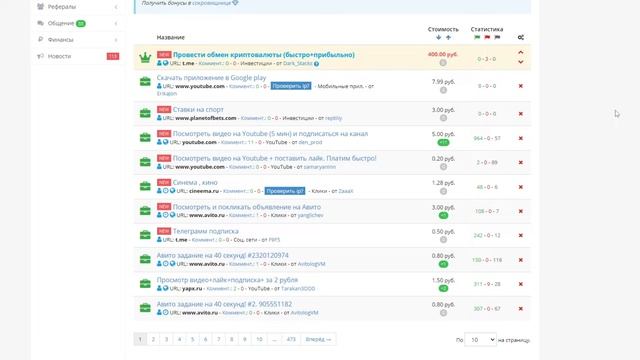The height and width of the screenshot is (360, 640).
Task: Remove 'Скачать приложение в Google play' with red X
Action: pos(520,86)
